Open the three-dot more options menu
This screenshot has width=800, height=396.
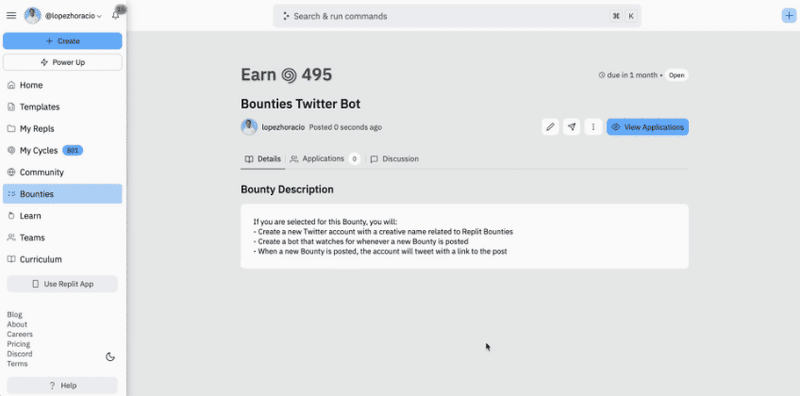593,127
